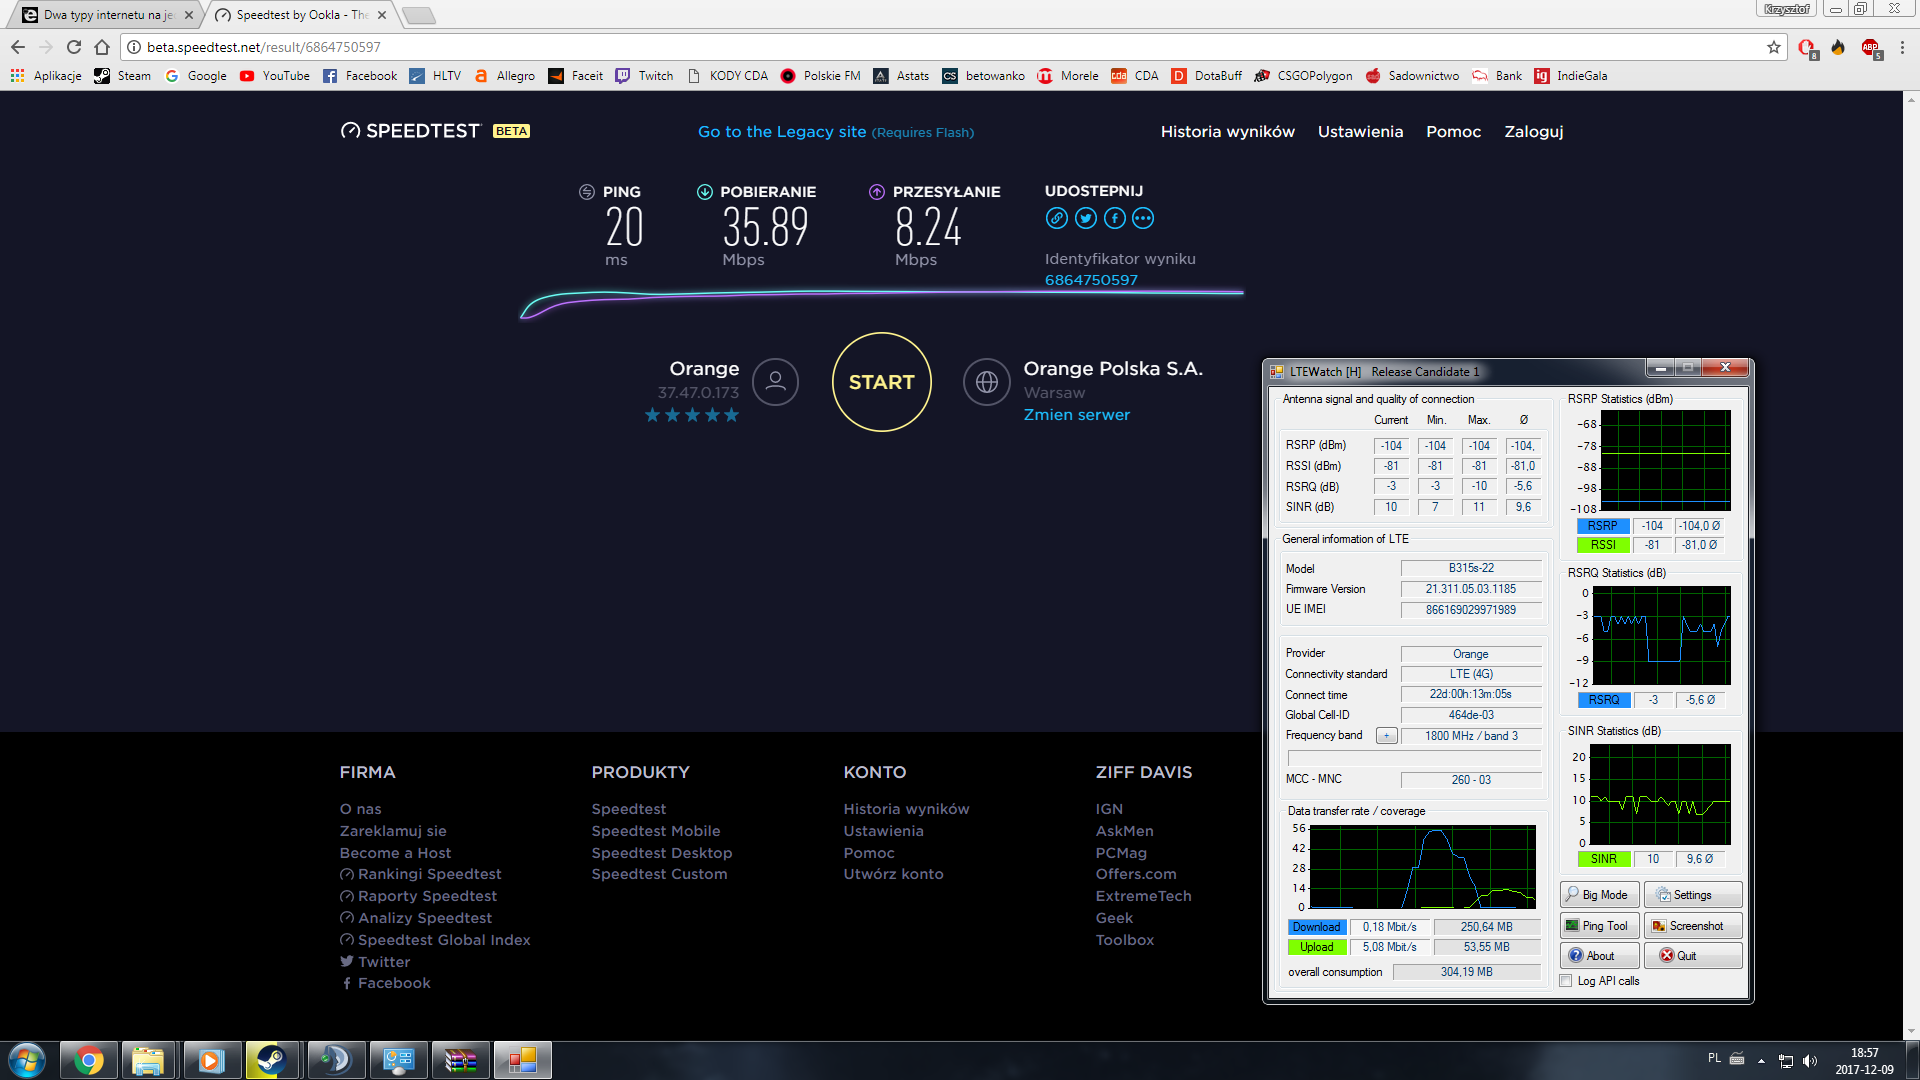This screenshot has height=1080, width=1920.
Task: Open the Twitch bookmark
Action: click(644, 76)
